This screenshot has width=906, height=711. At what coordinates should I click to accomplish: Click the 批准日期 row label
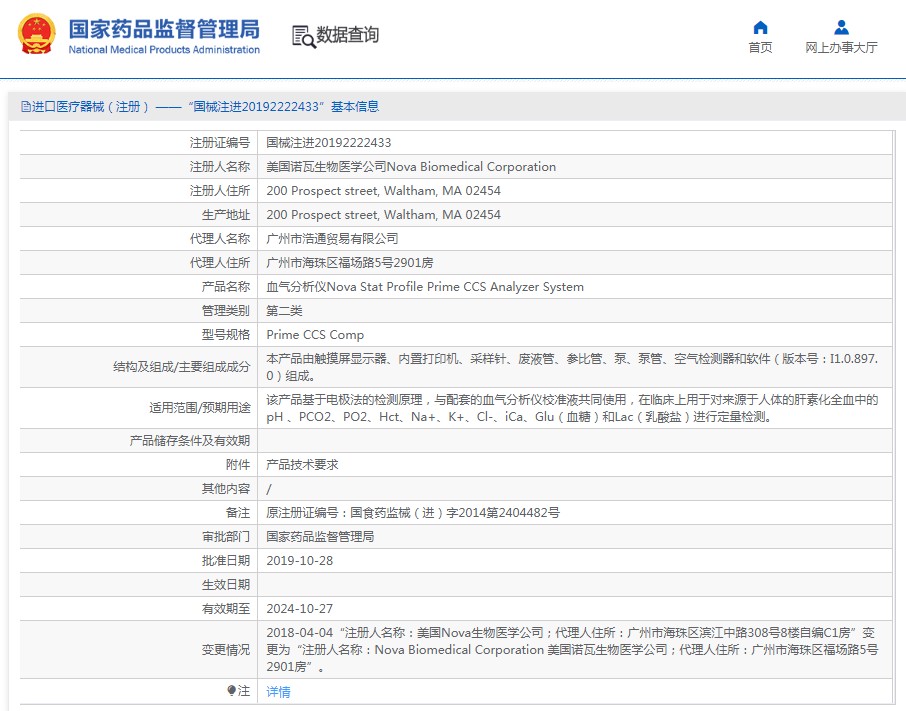coord(226,561)
